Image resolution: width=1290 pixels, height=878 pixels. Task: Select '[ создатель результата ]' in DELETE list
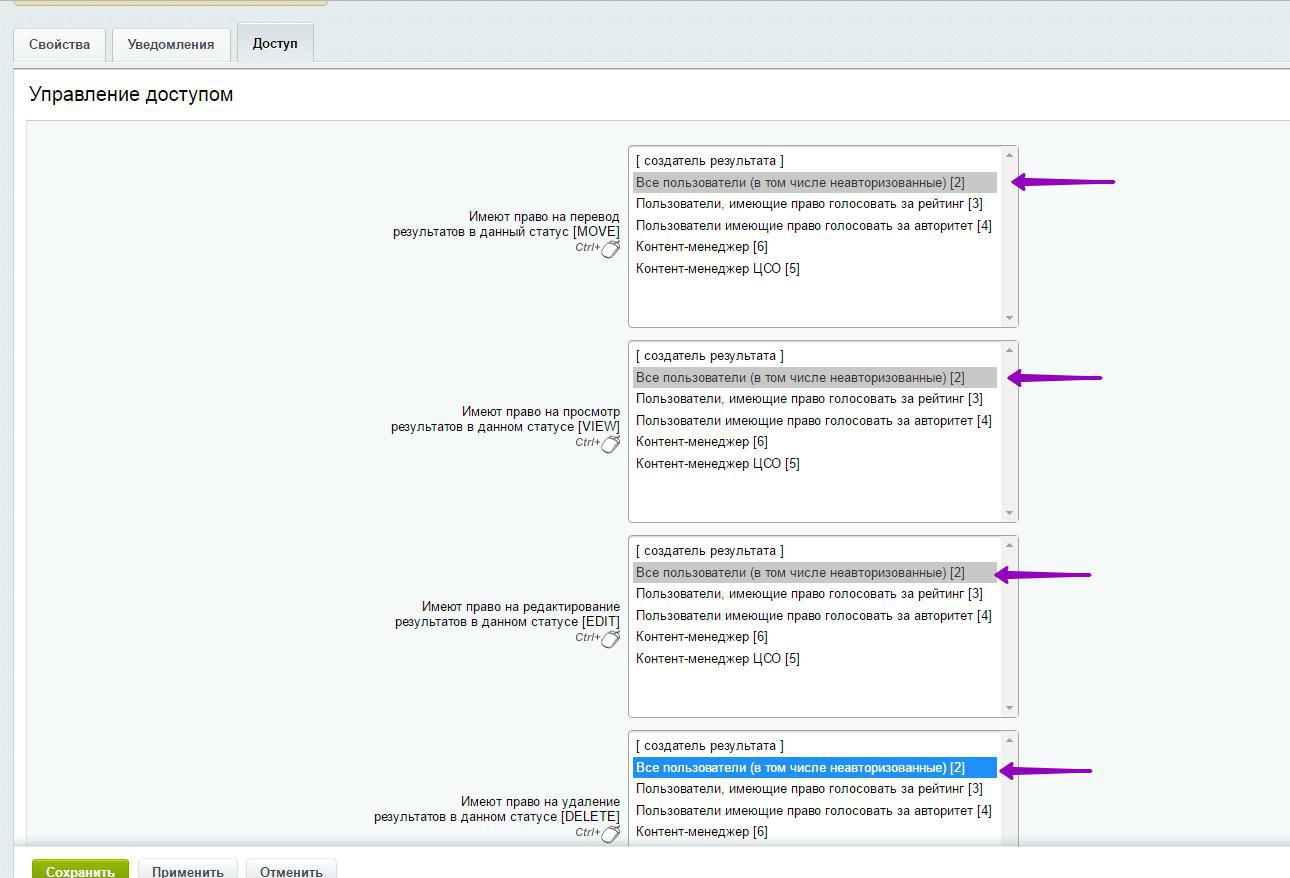pyautogui.click(x=815, y=746)
